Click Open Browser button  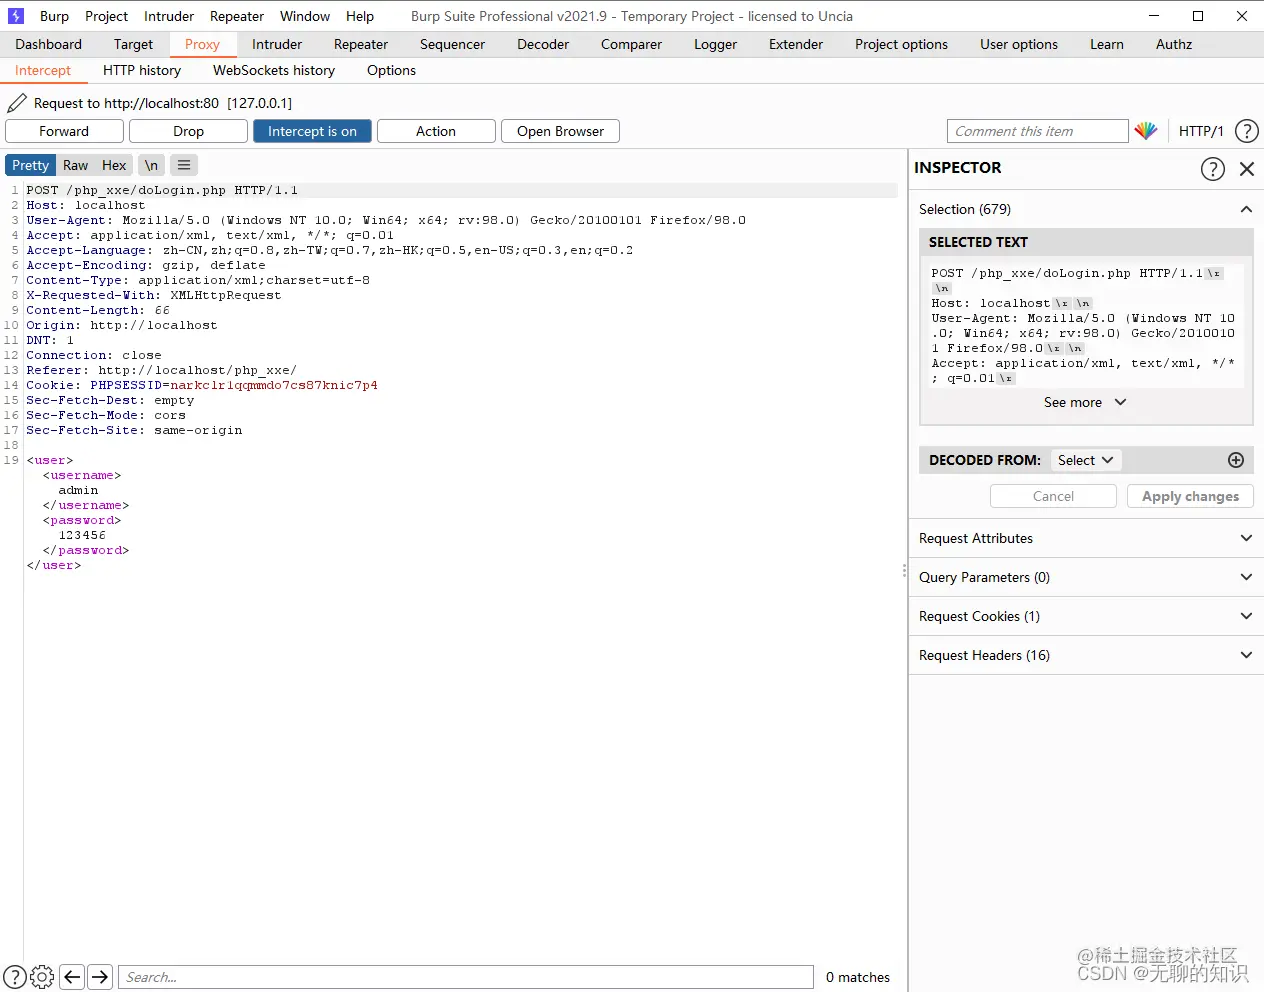tap(560, 131)
